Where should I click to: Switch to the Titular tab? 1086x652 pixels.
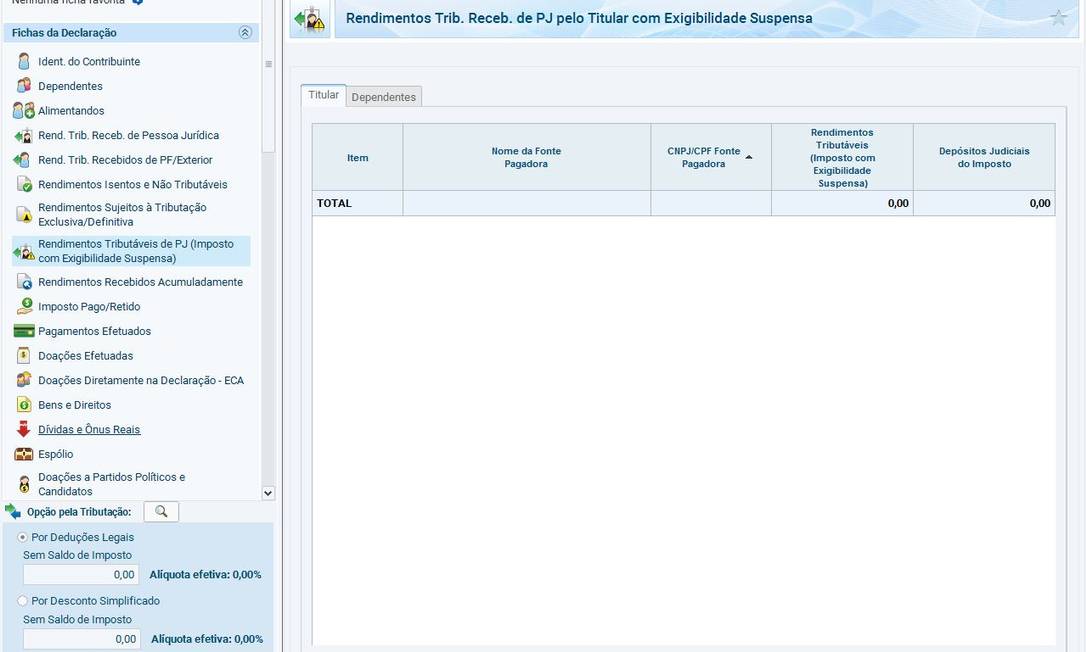[323, 95]
